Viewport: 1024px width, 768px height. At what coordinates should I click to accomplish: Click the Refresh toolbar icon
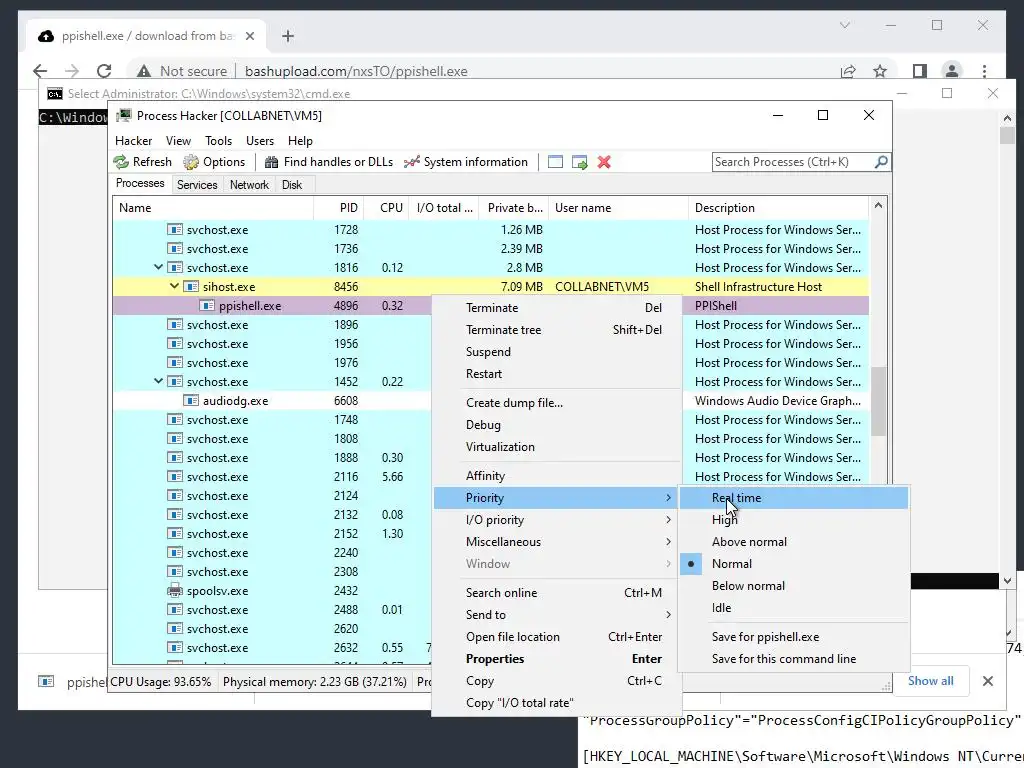click(x=121, y=162)
